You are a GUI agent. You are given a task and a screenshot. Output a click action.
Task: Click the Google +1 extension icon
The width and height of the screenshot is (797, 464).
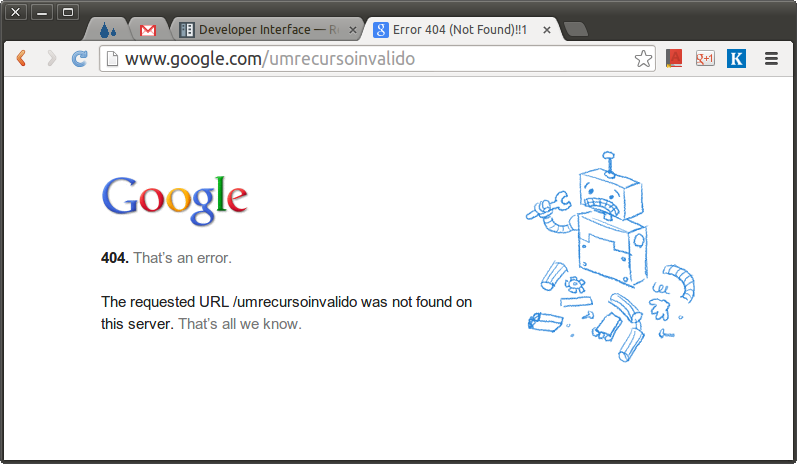click(x=705, y=58)
